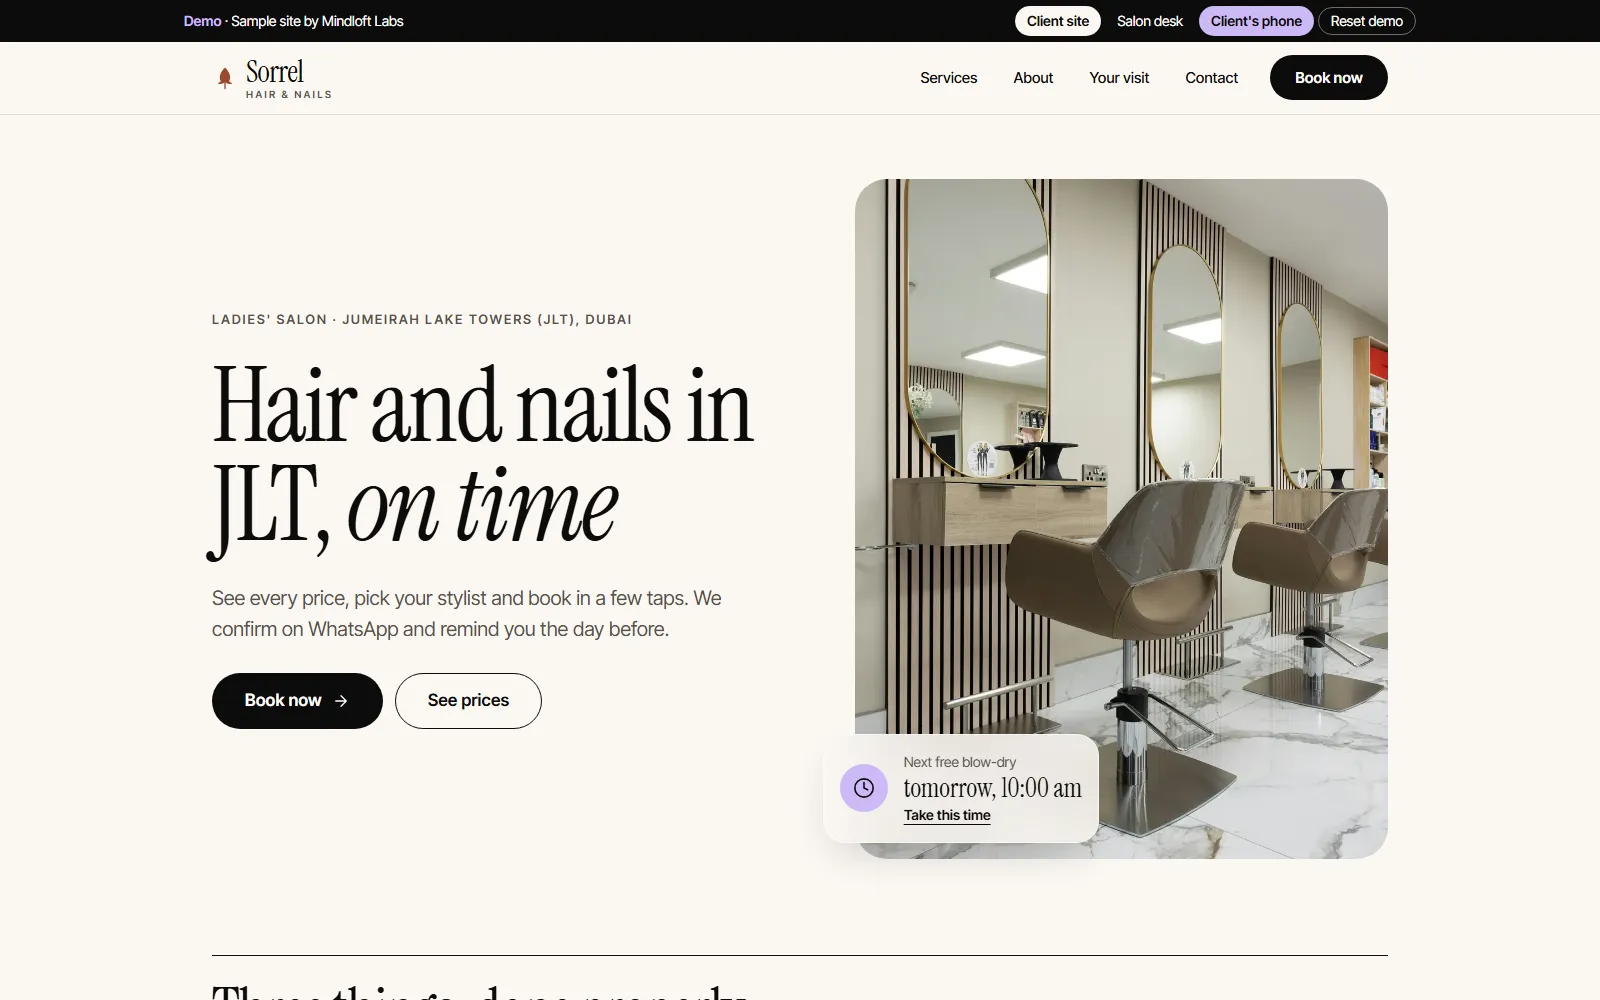Image resolution: width=1600 pixels, height=1000 pixels.
Task: Open the Contact nav link
Action: (x=1211, y=78)
